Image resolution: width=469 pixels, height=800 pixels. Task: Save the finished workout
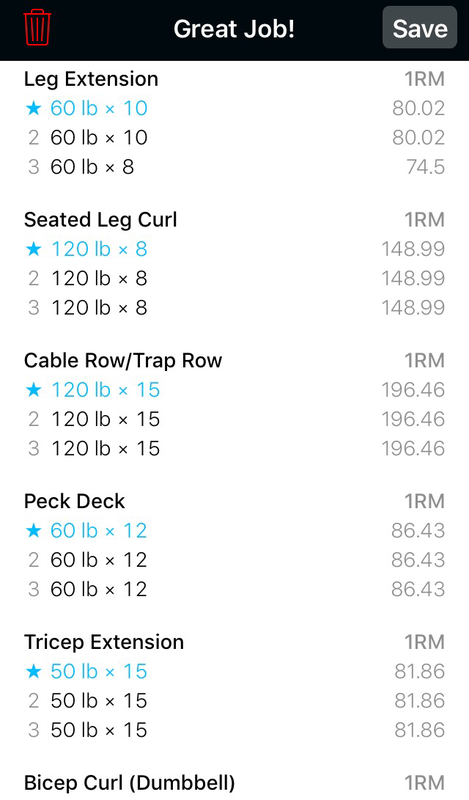click(419, 28)
